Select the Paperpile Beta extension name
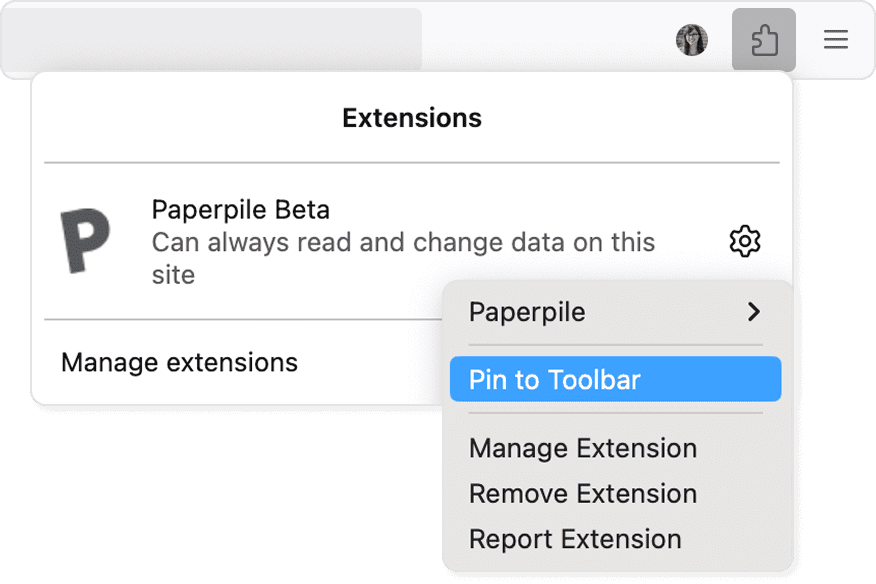 [241, 210]
